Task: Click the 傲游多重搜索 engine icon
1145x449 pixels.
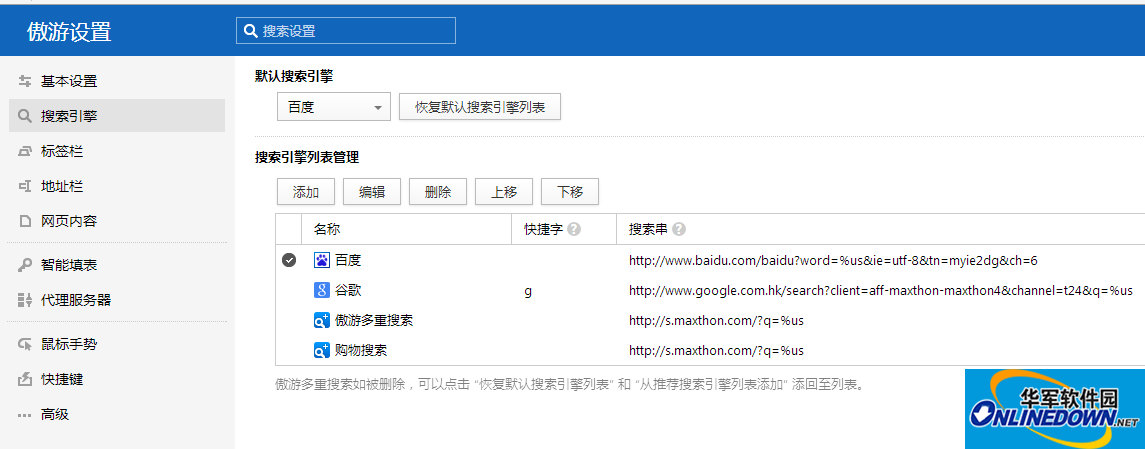Action: coord(322,321)
